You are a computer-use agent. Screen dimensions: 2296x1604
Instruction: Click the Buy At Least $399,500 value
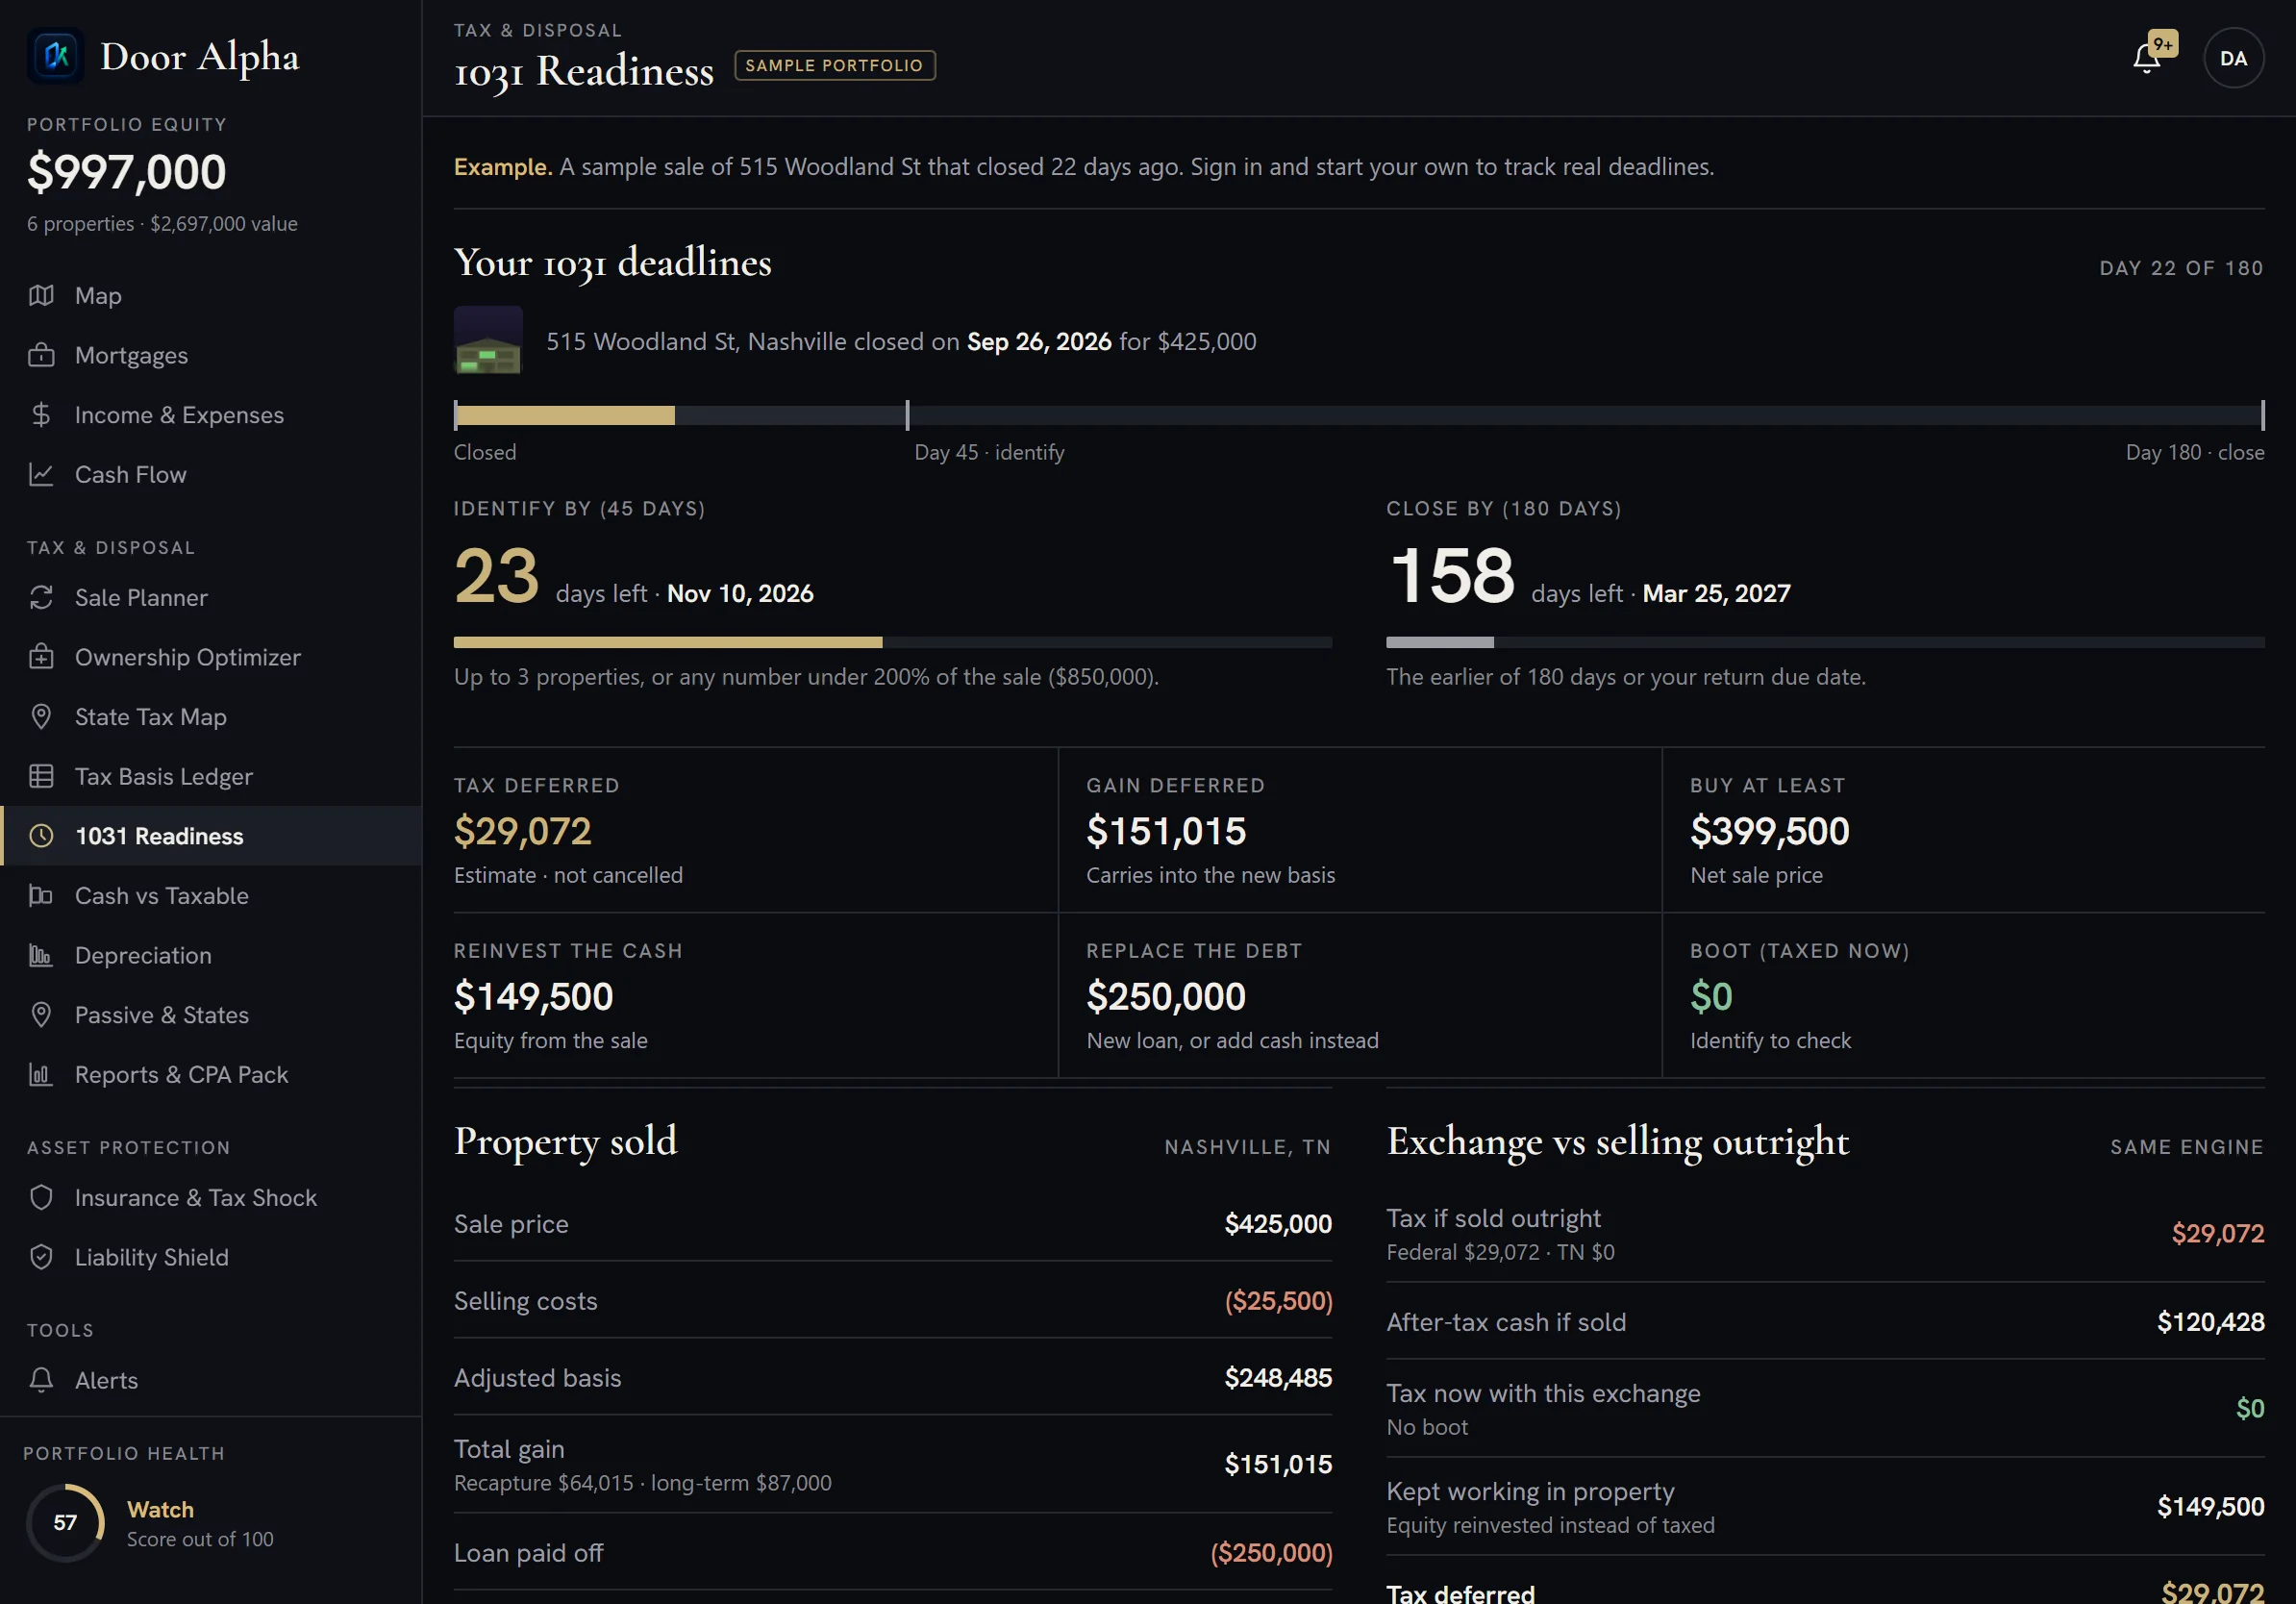pos(1769,831)
